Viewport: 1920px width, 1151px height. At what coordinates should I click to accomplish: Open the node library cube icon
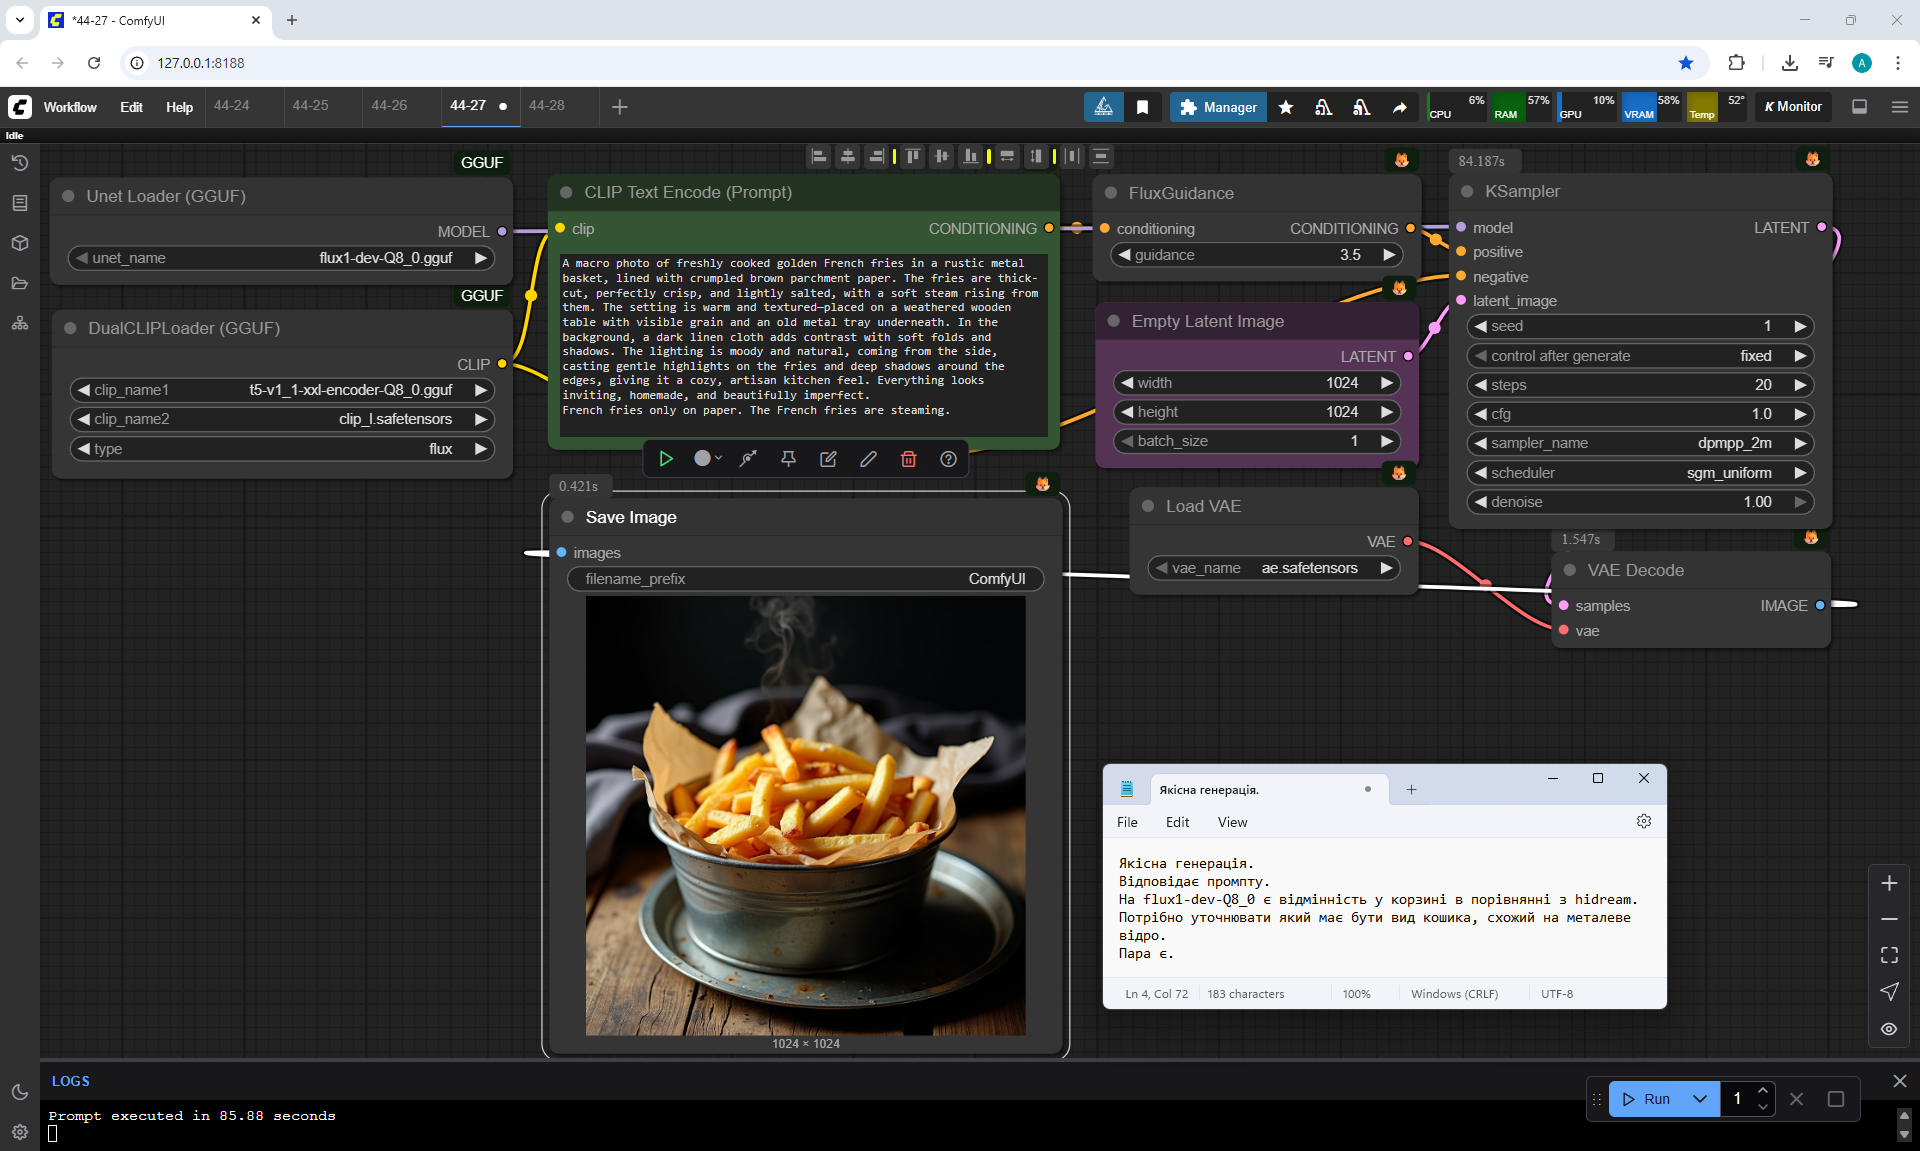click(20, 243)
